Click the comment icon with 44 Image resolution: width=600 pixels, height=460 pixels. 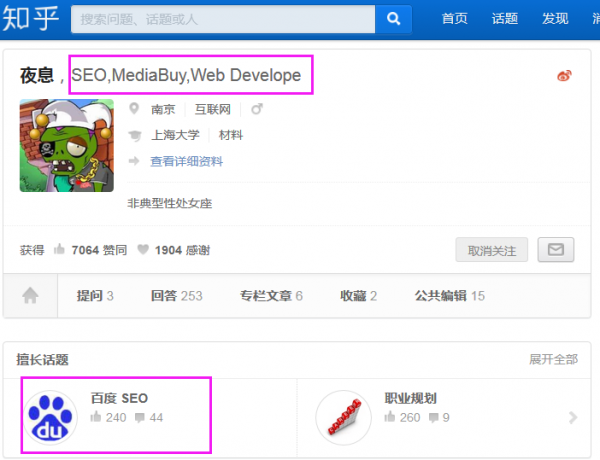pyautogui.click(x=140, y=418)
